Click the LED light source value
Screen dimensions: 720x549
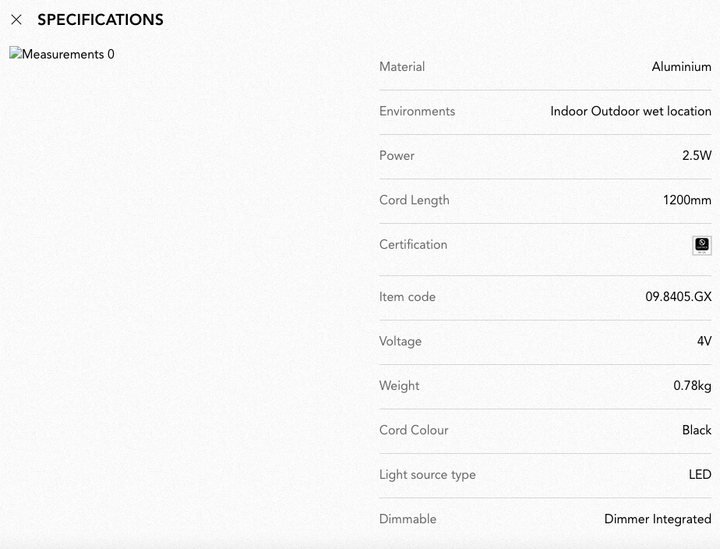pos(700,475)
